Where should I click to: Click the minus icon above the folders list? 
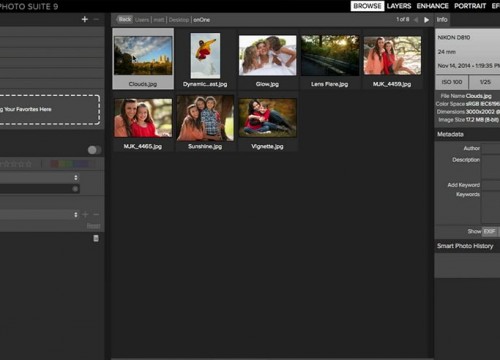coord(96,19)
